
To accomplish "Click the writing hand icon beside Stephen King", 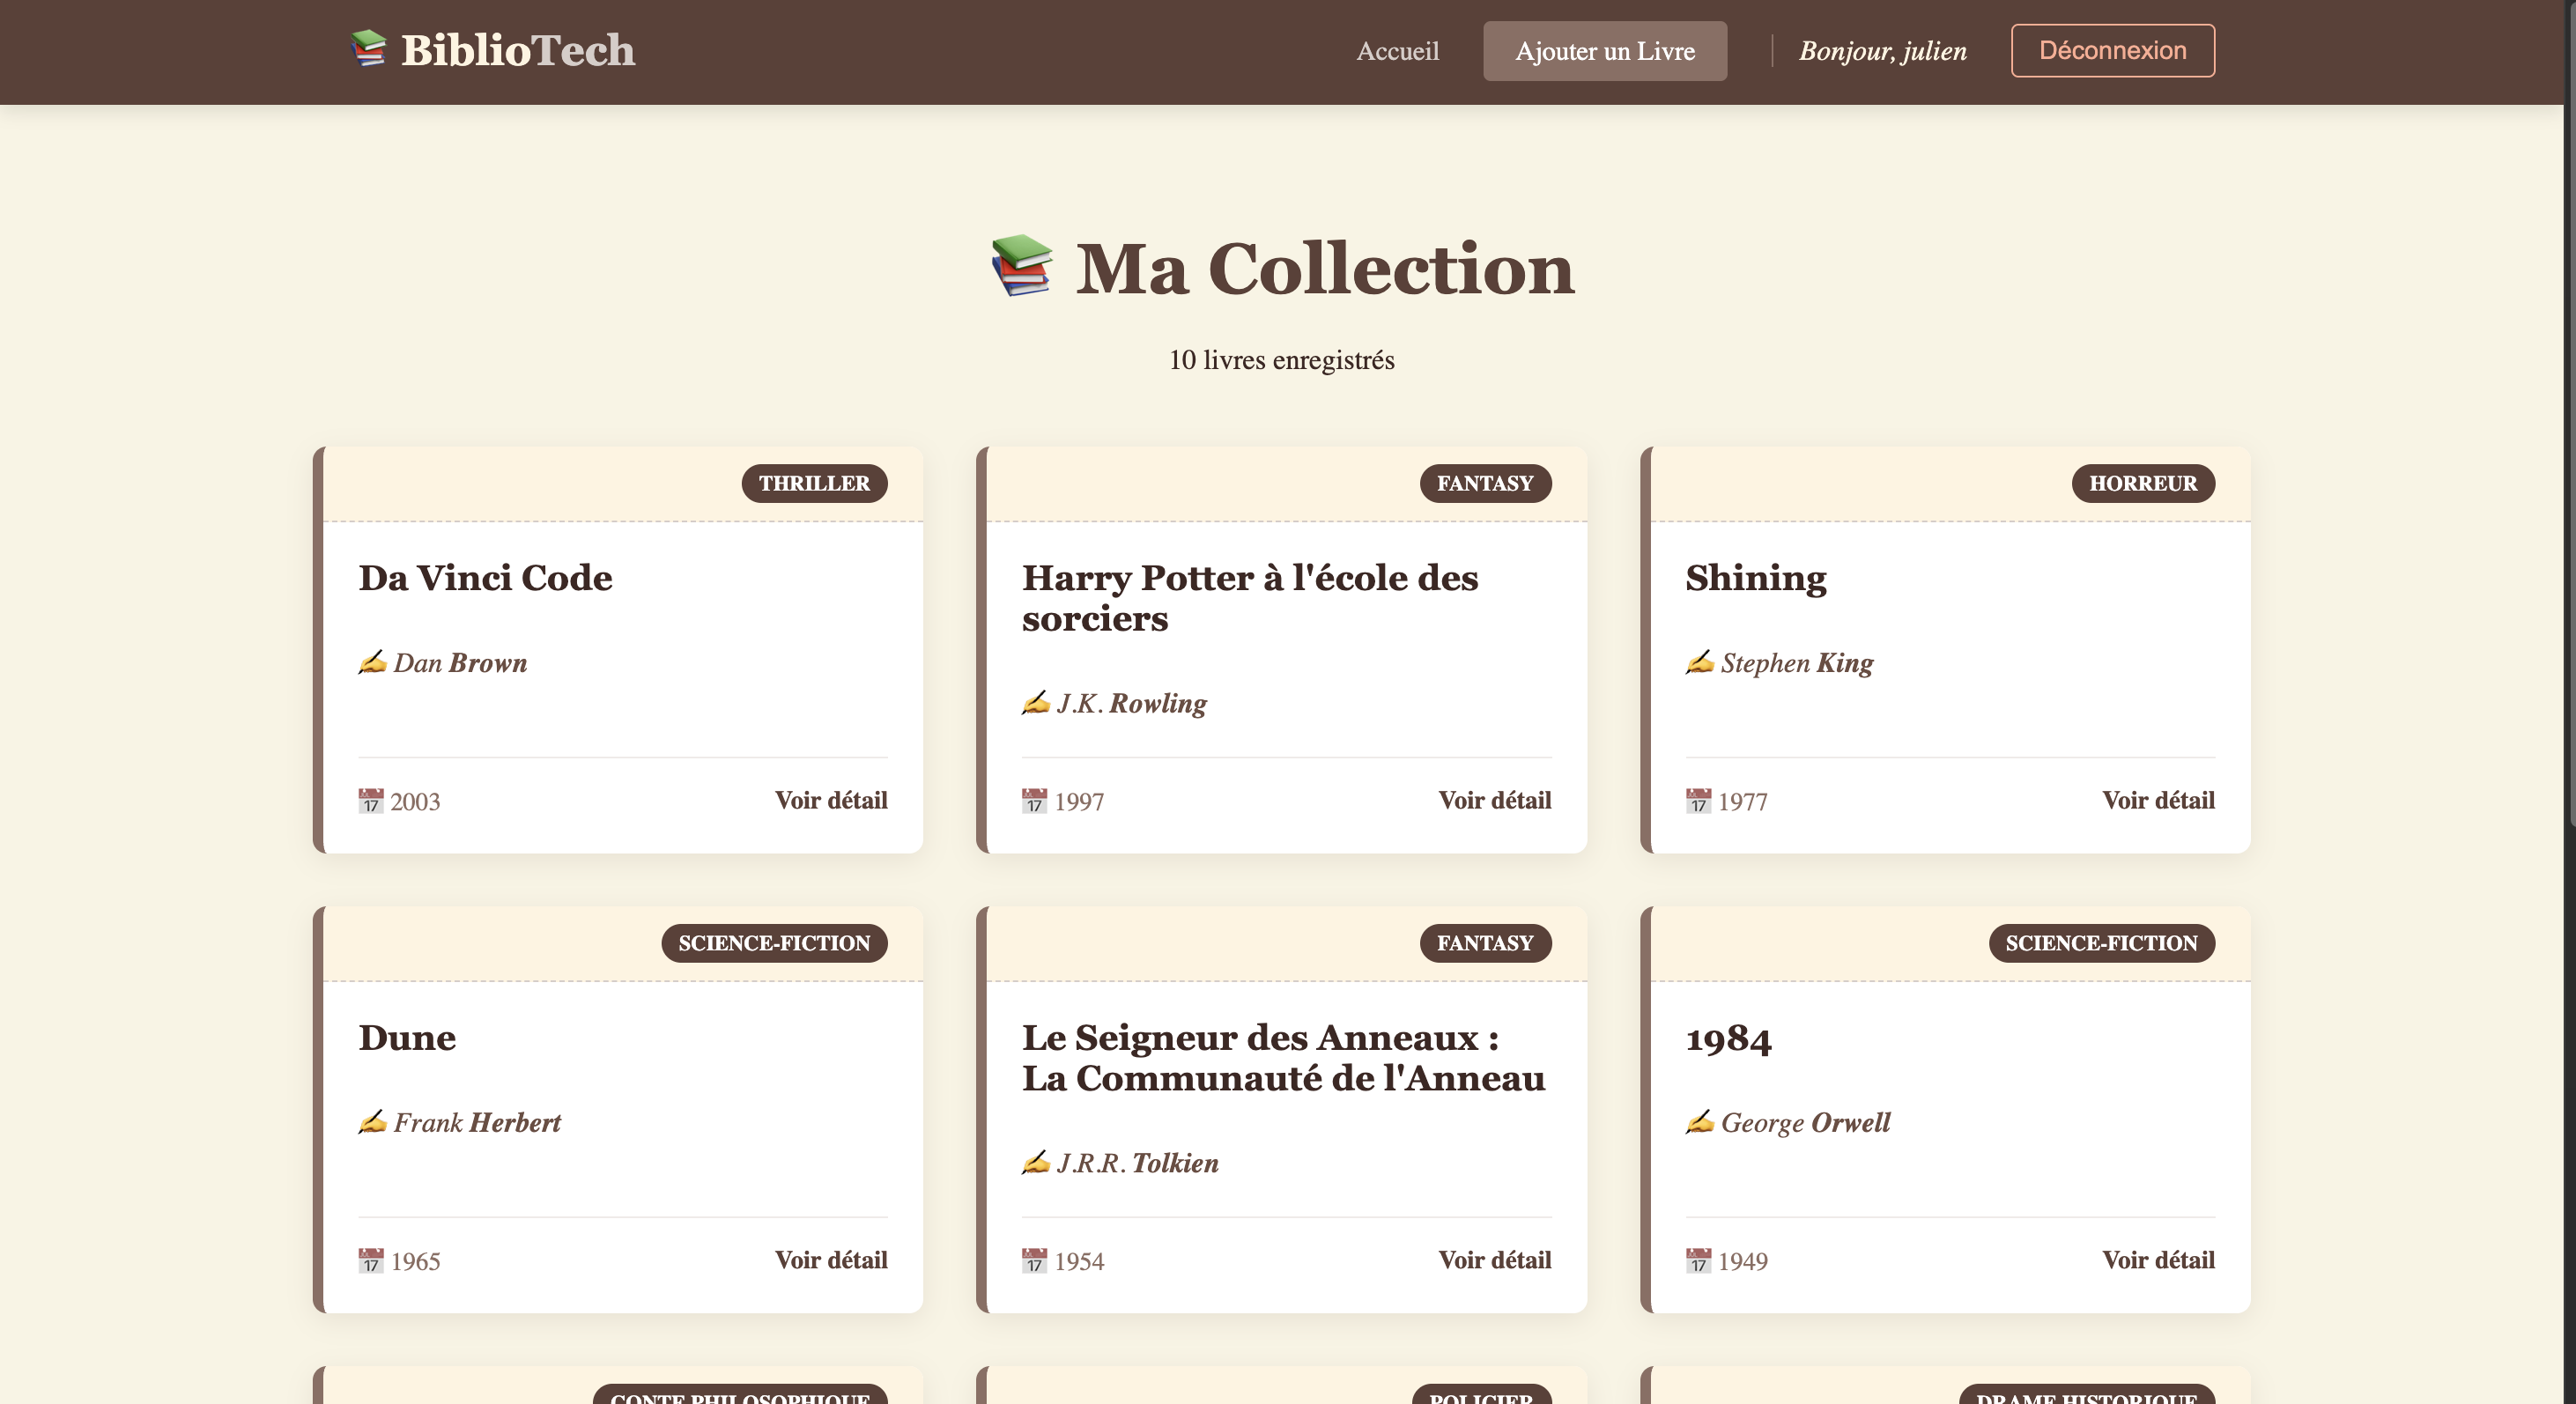I will coord(1699,662).
